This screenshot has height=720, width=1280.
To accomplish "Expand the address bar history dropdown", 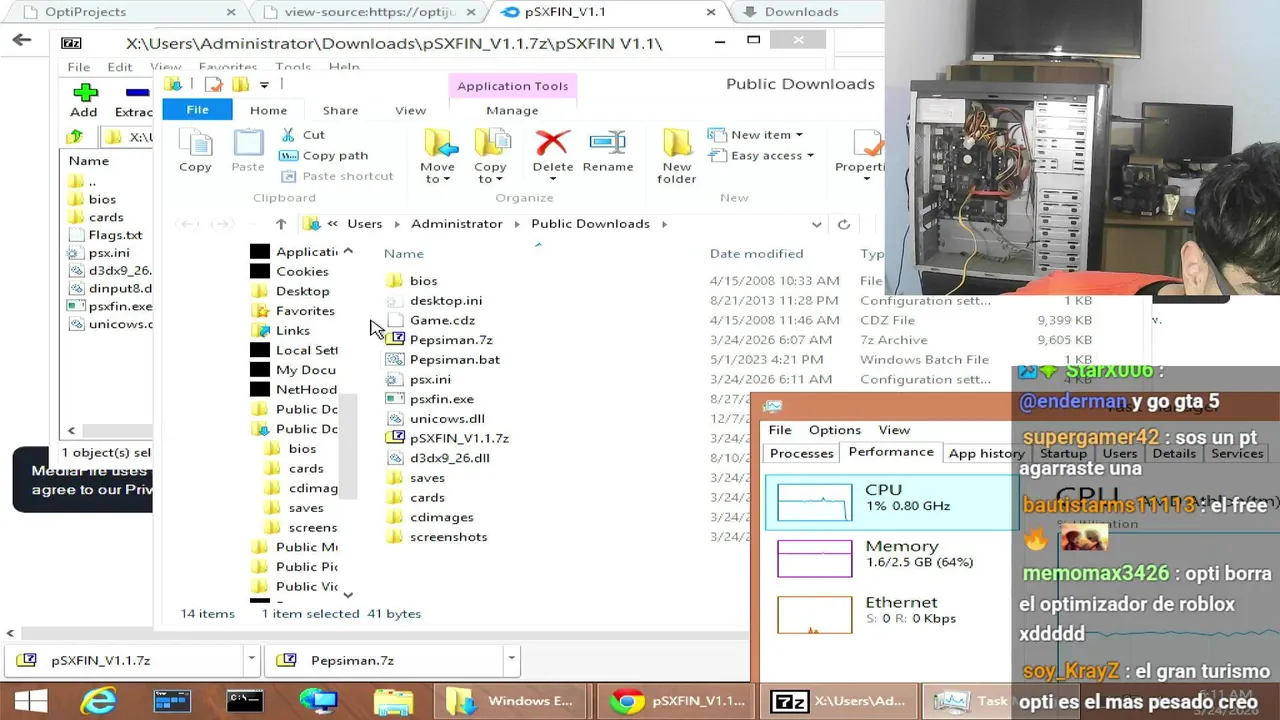I will click(817, 224).
